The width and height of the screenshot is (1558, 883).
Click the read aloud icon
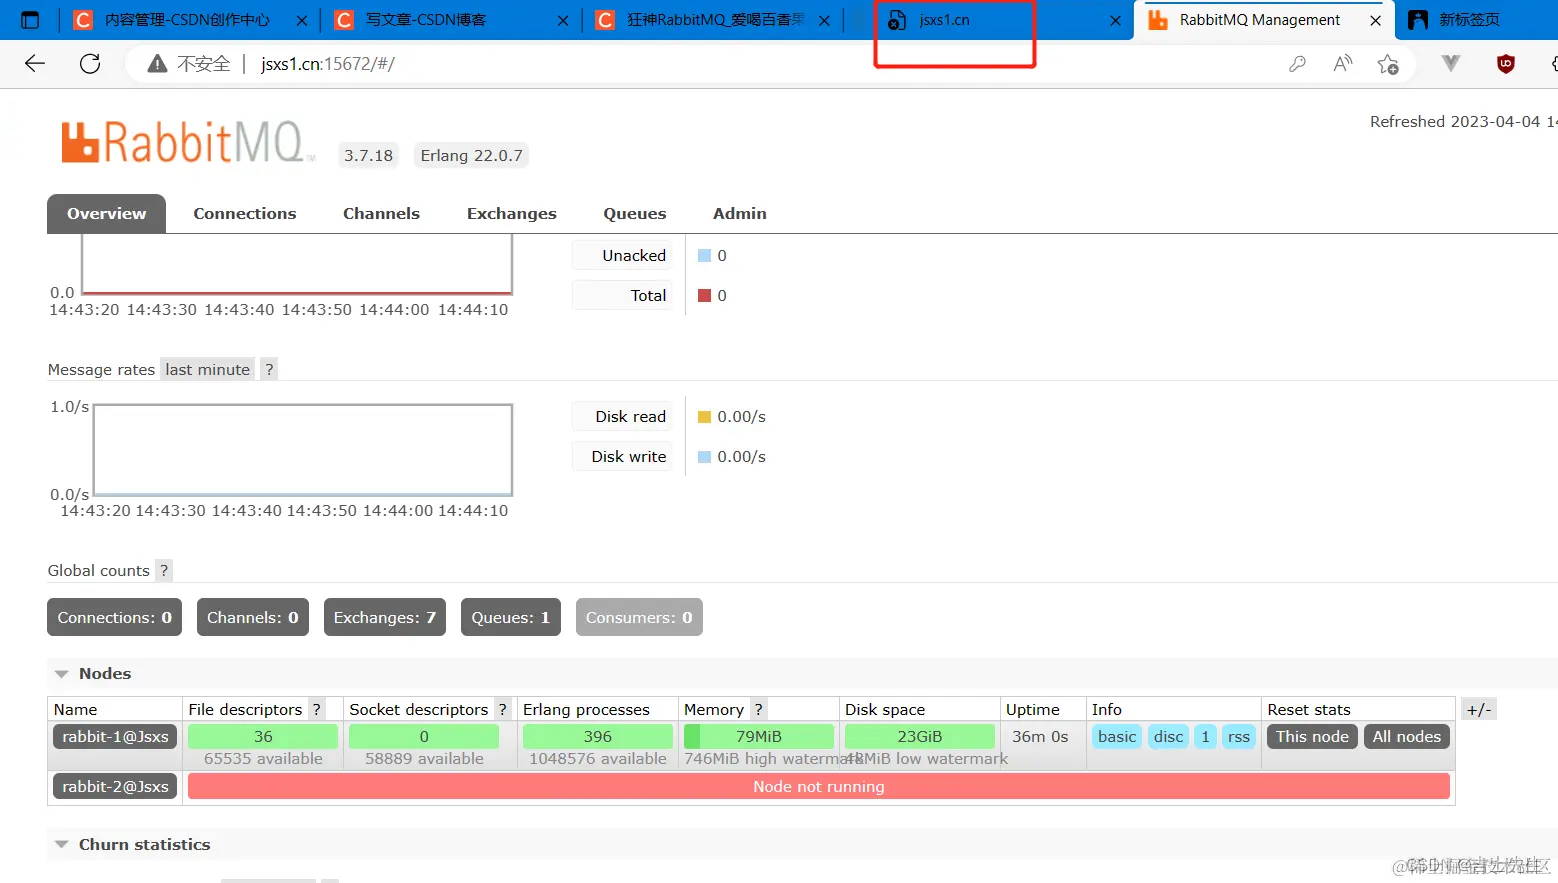coord(1343,64)
